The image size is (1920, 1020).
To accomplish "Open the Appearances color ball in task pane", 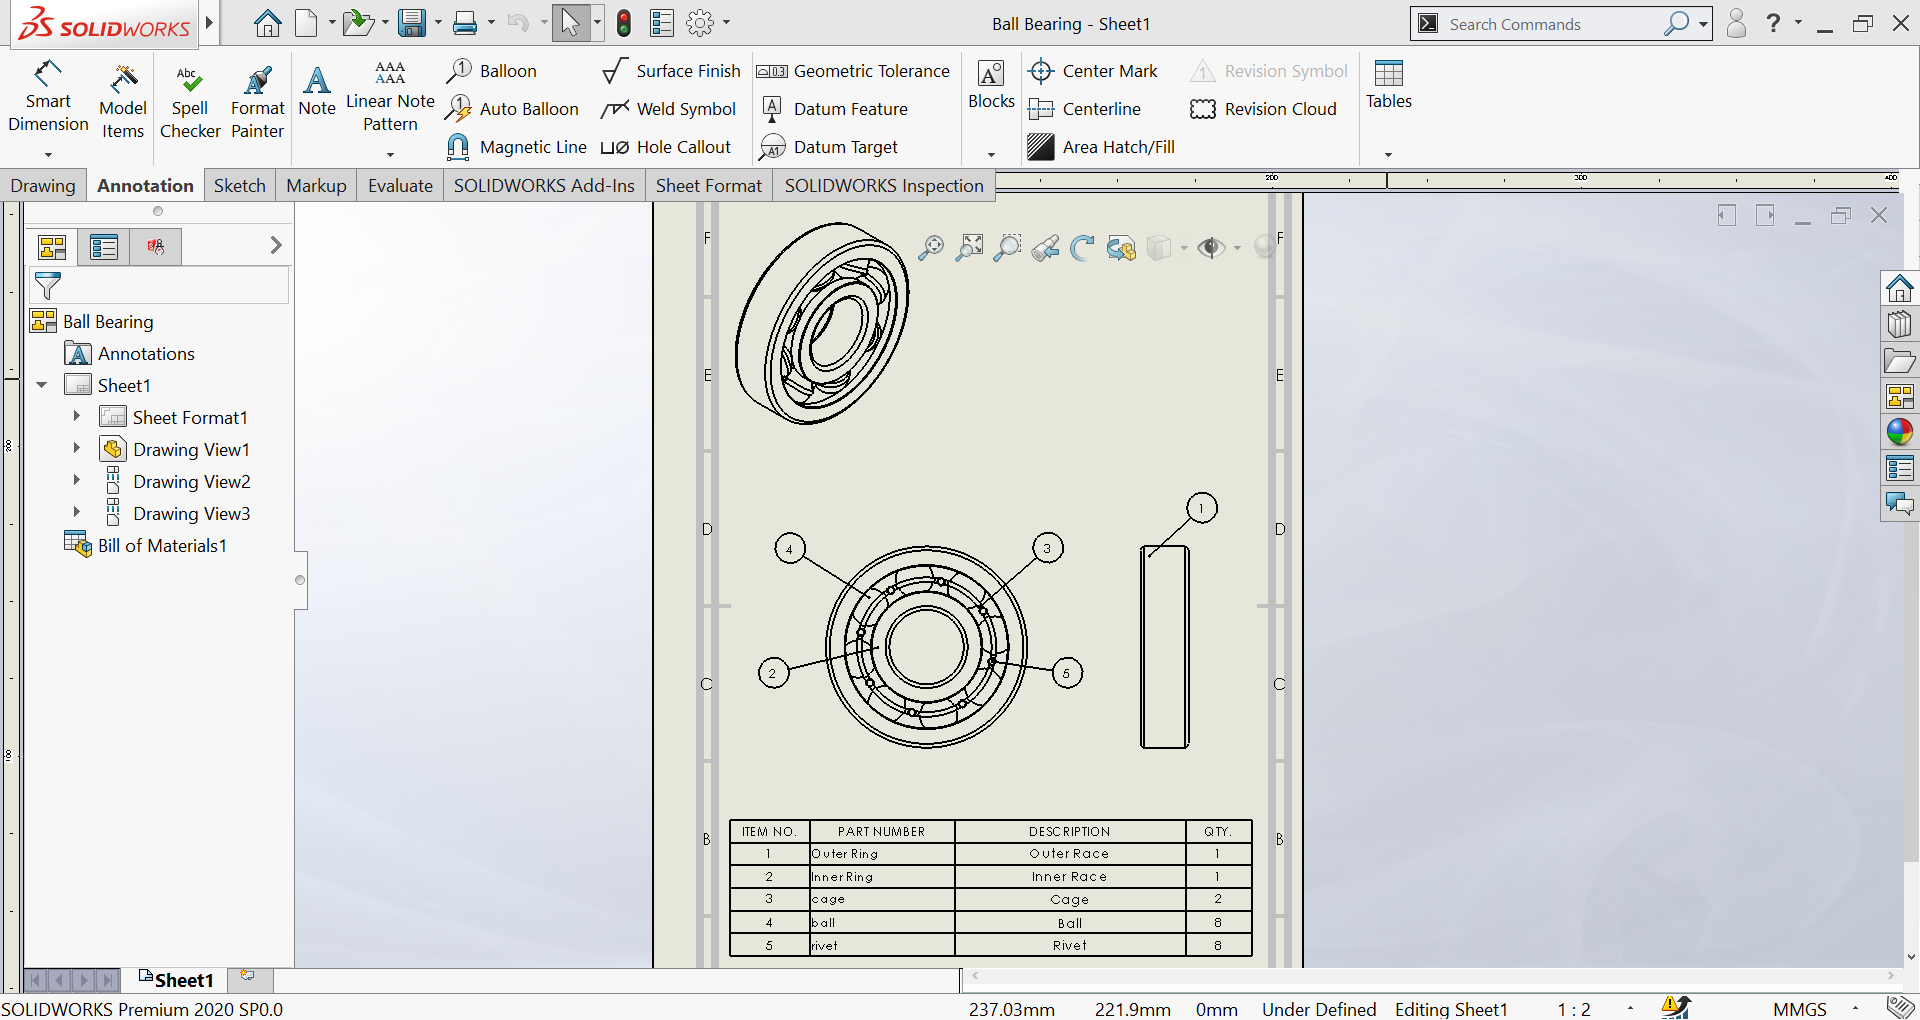I will point(1899,432).
